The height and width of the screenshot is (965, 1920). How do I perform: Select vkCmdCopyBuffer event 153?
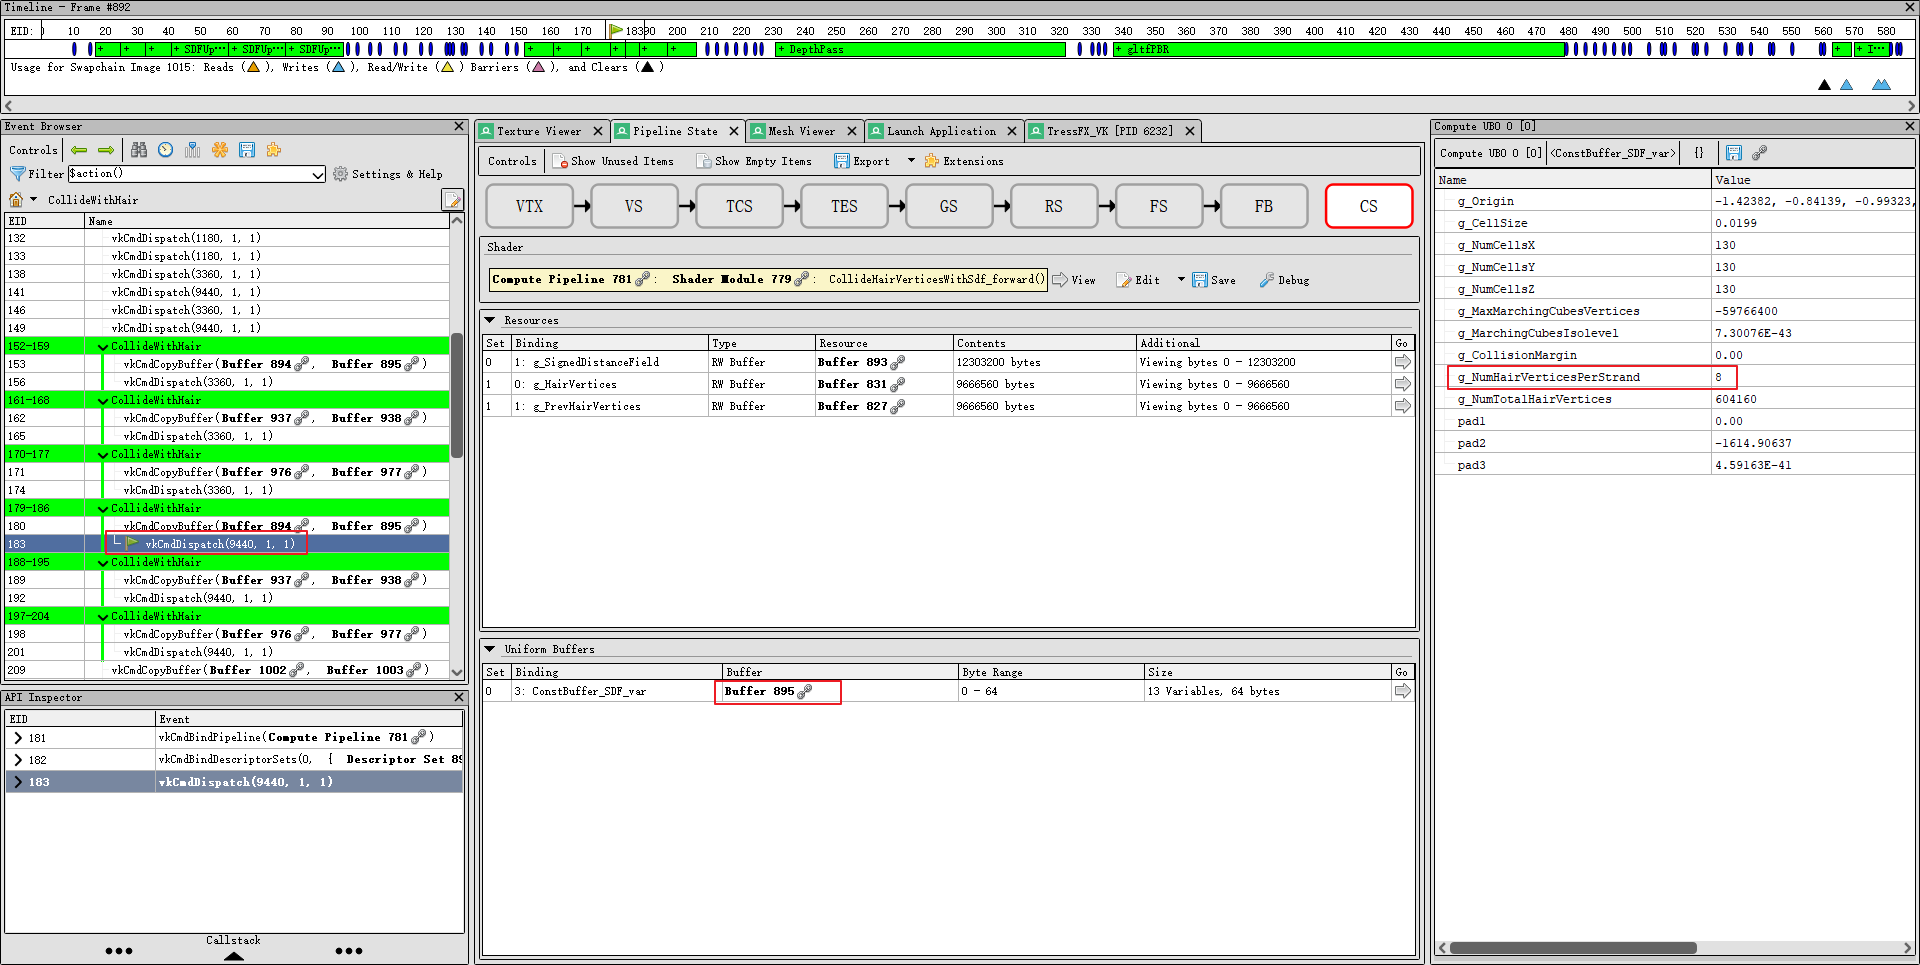tap(226, 364)
